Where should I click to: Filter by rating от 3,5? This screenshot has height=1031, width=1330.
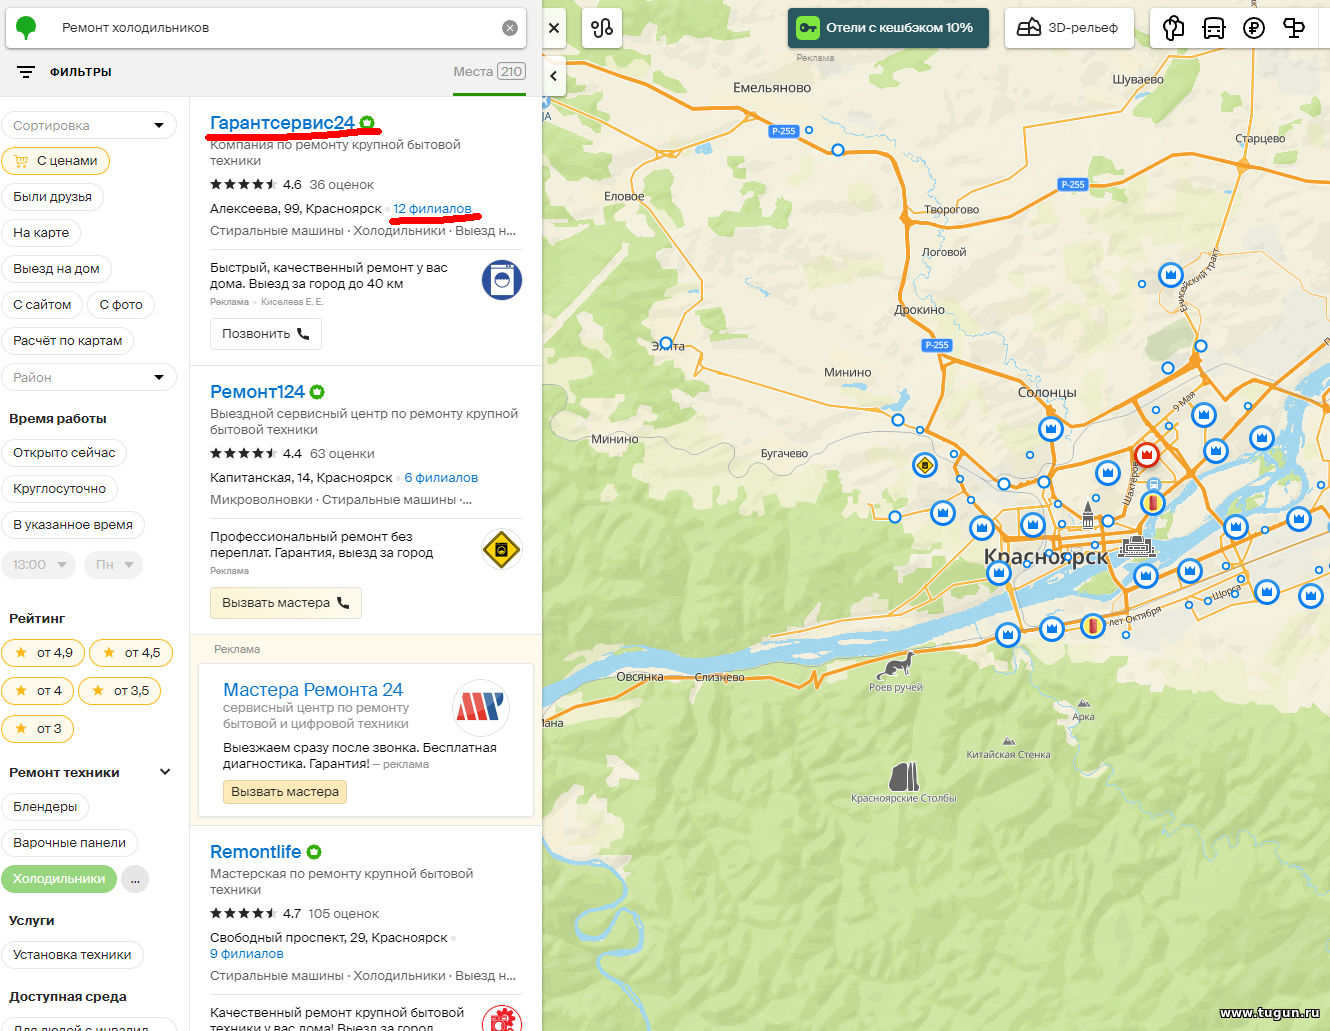(120, 690)
